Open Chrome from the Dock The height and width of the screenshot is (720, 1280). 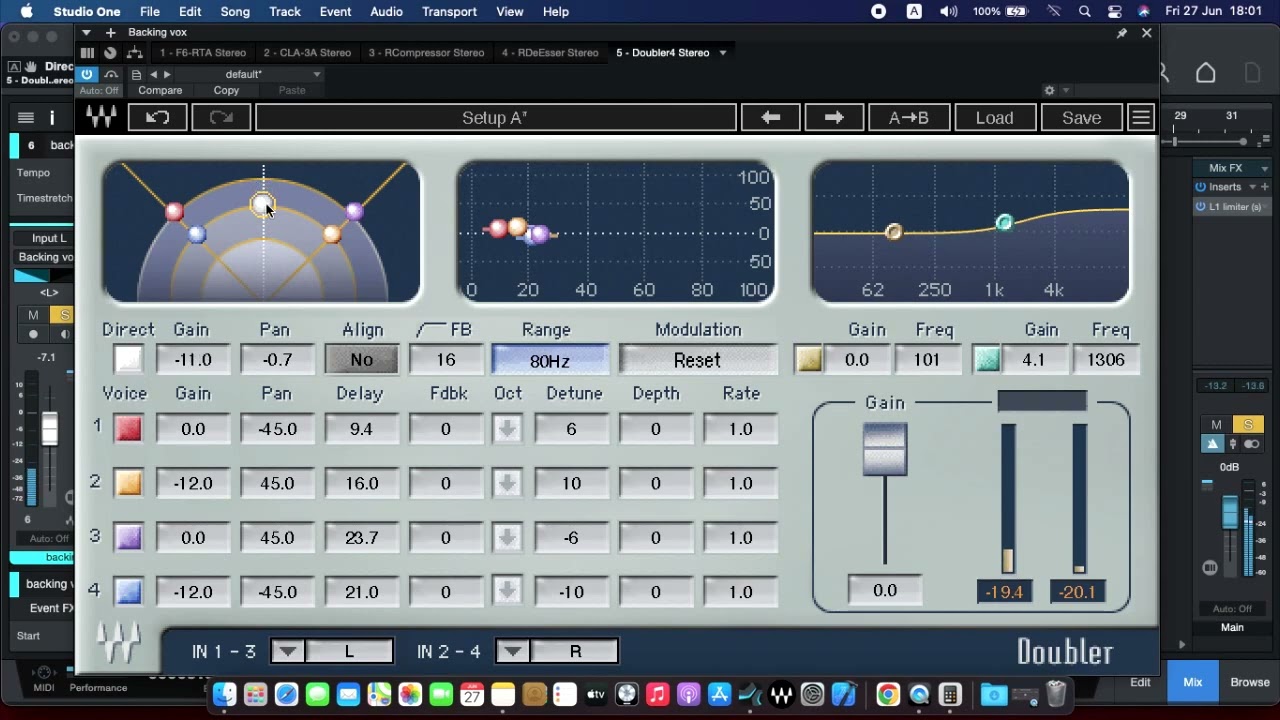[887, 694]
